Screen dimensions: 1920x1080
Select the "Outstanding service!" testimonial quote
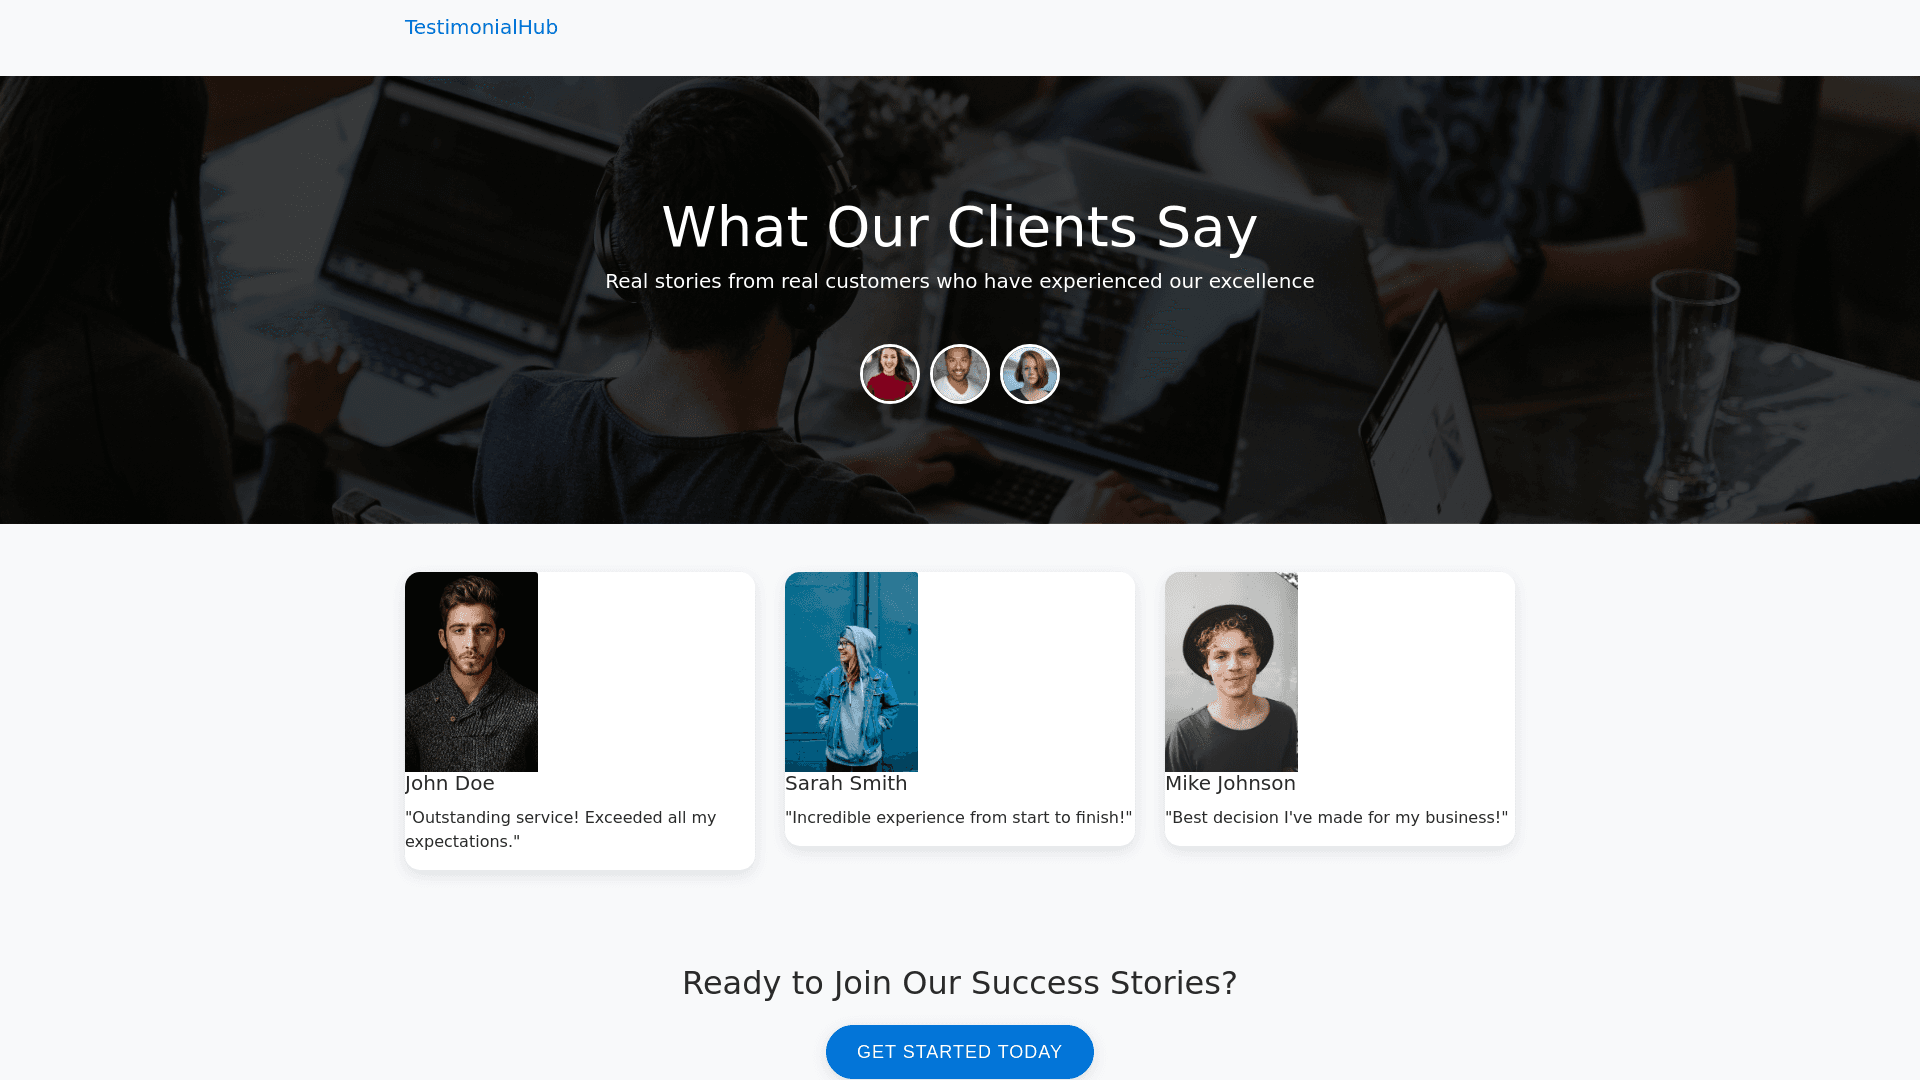pos(561,829)
